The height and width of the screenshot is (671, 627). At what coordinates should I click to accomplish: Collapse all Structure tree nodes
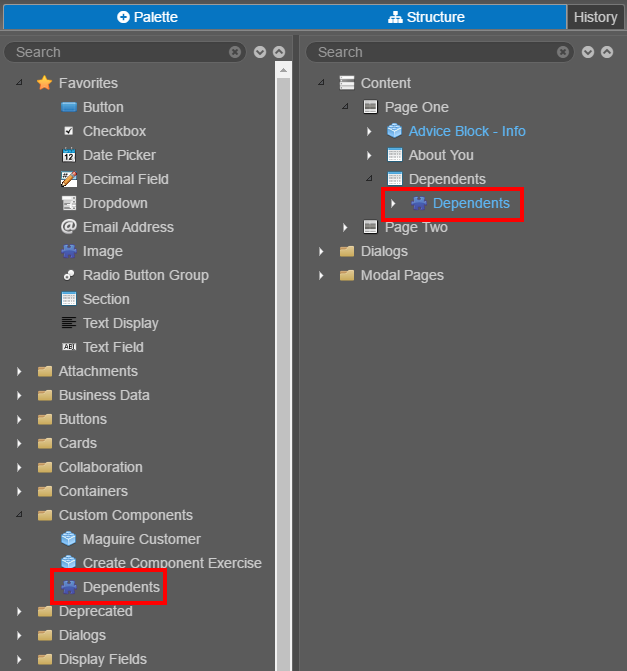(607, 52)
